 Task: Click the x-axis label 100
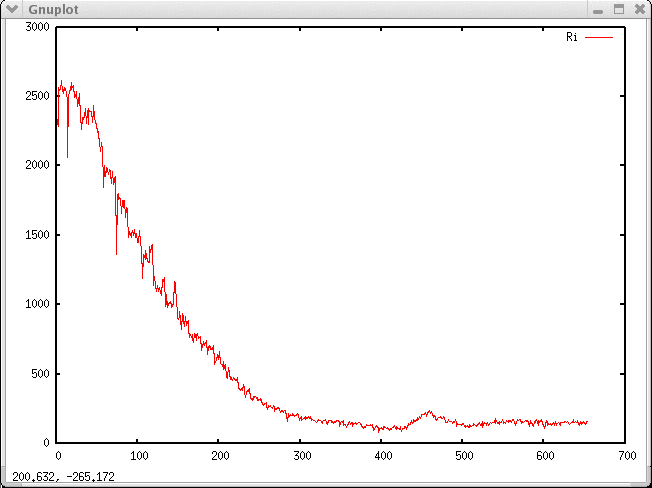click(139, 456)
